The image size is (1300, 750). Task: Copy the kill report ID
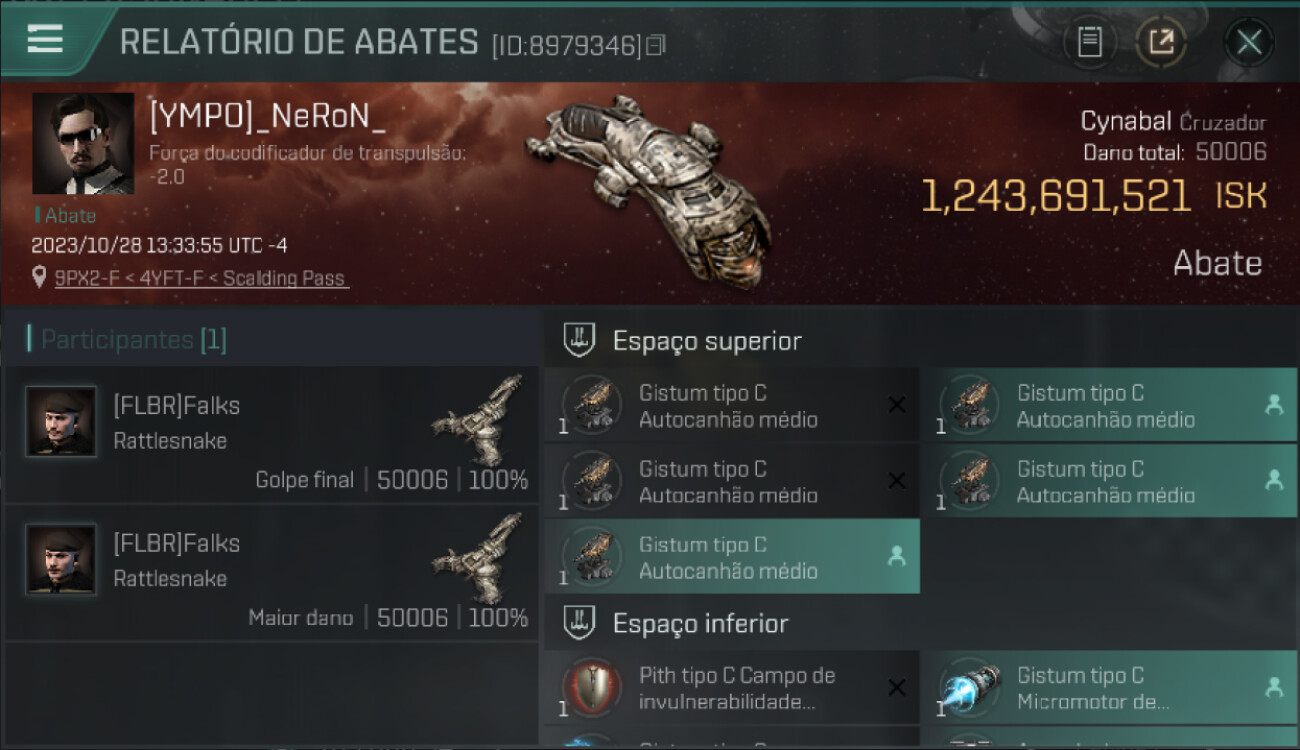[x=656, y=45]
